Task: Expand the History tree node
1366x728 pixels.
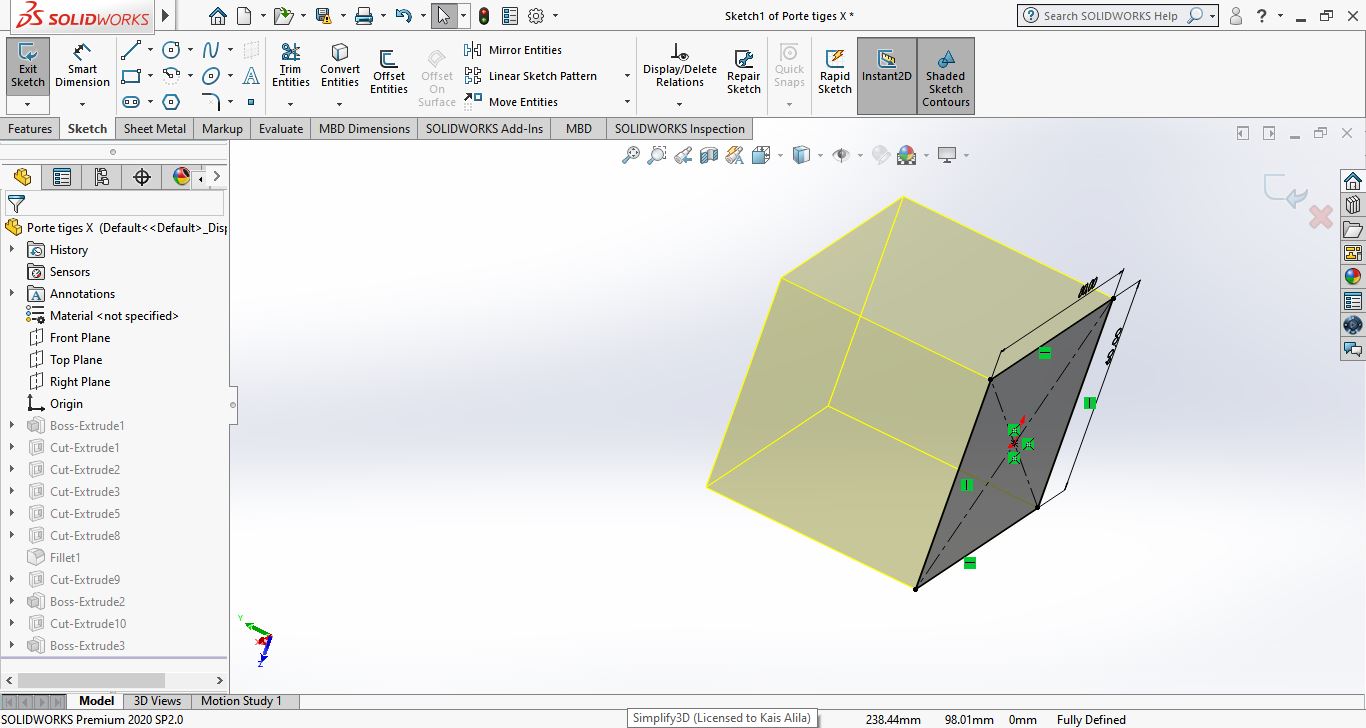Action: [12, 250]
